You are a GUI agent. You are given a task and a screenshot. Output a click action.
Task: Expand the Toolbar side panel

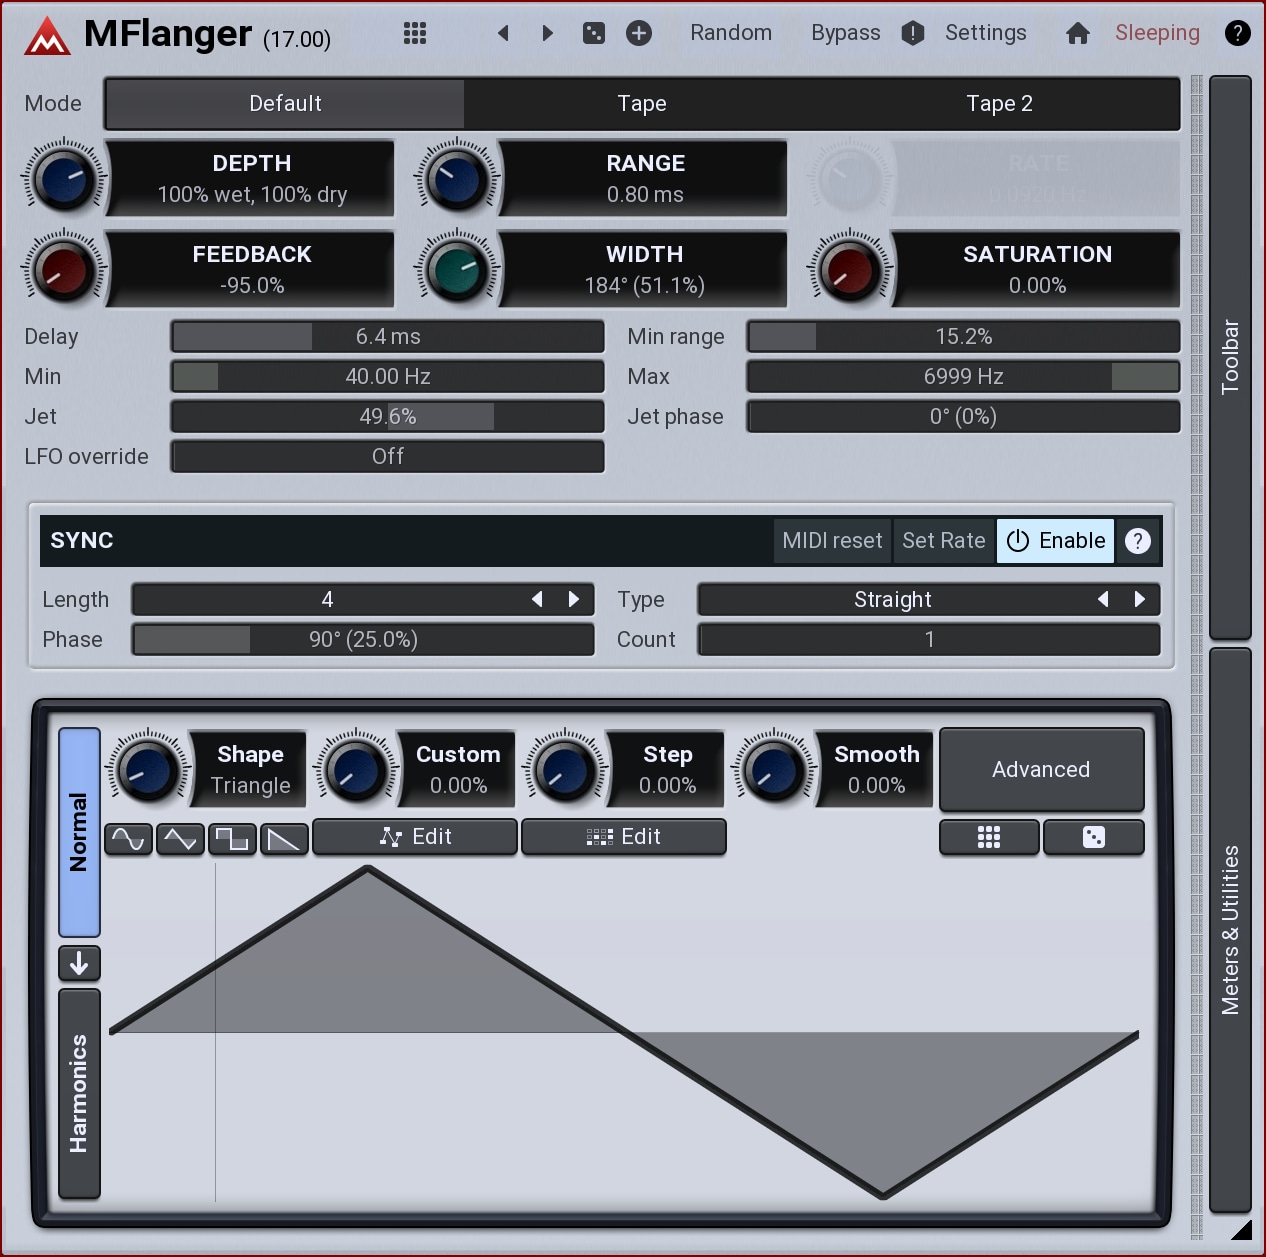[x=1230, y=357]
